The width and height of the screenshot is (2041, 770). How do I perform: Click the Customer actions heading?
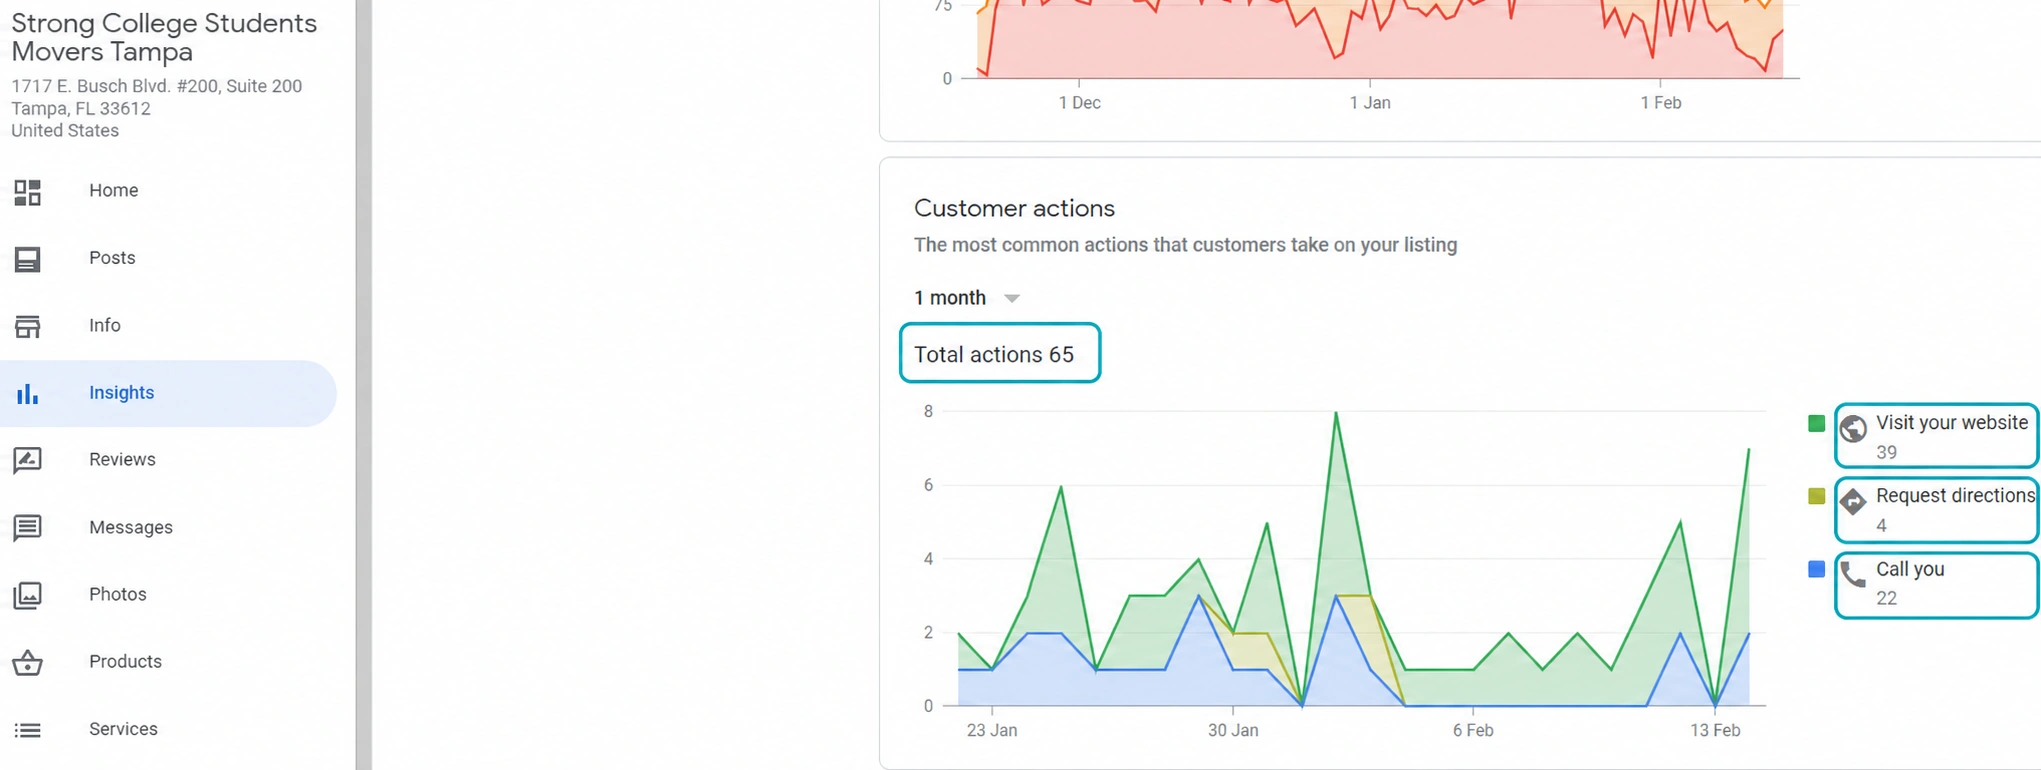click(x=1014, y=208)
